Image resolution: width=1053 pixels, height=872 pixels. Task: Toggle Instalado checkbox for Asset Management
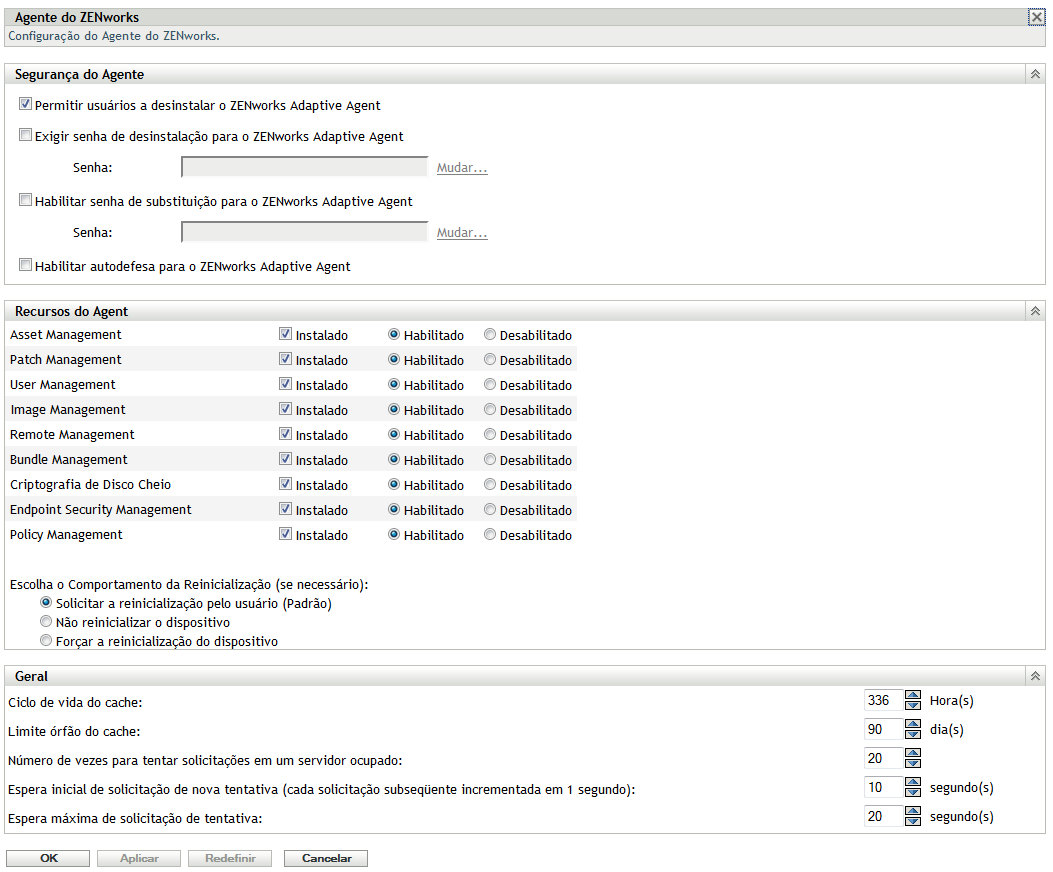(285, 334)
